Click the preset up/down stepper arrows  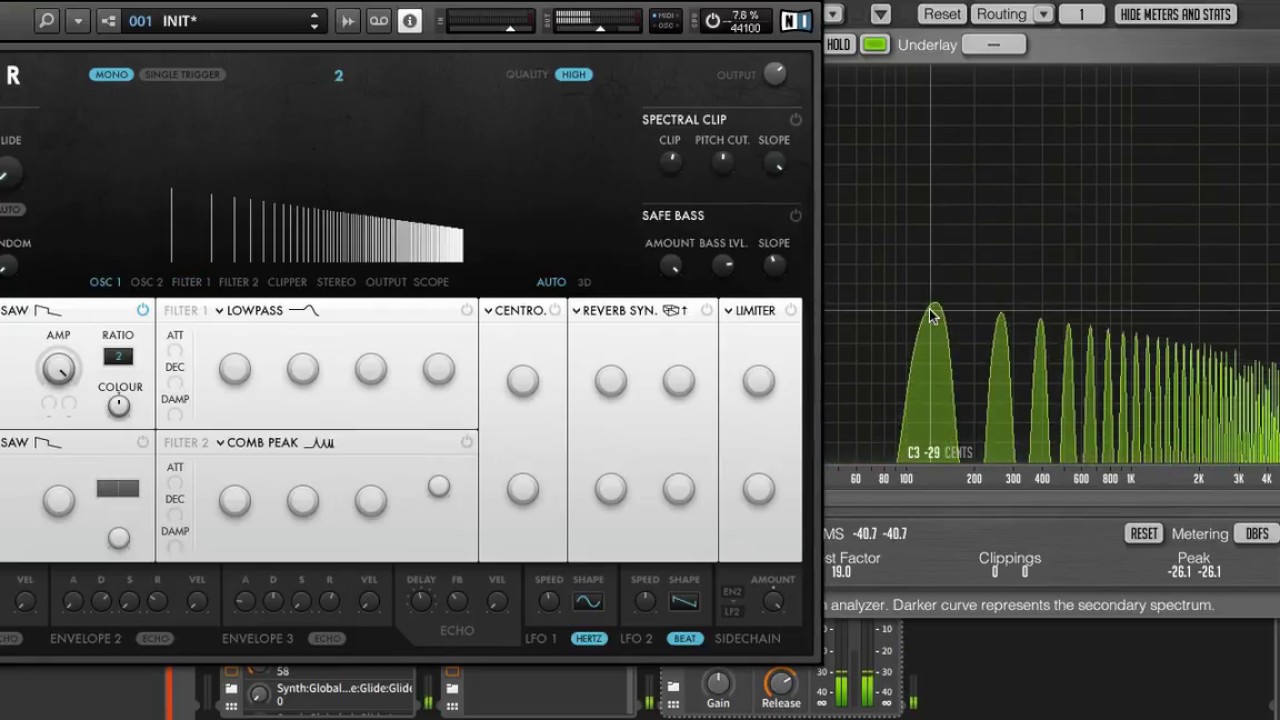coord(314,20)
